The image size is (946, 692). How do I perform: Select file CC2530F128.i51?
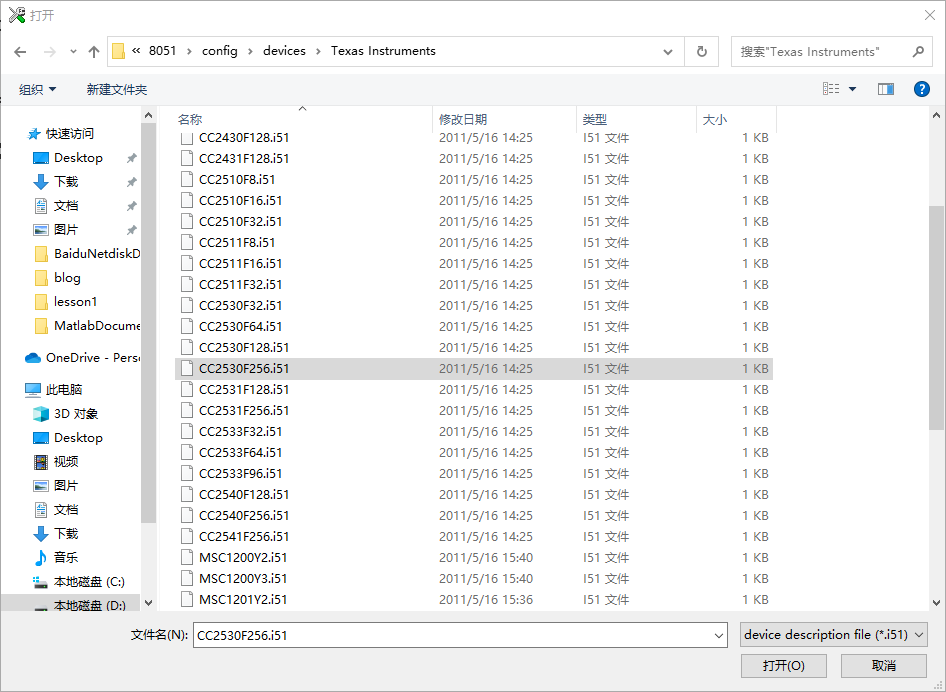pyautogui.click(x=474, y=348)
